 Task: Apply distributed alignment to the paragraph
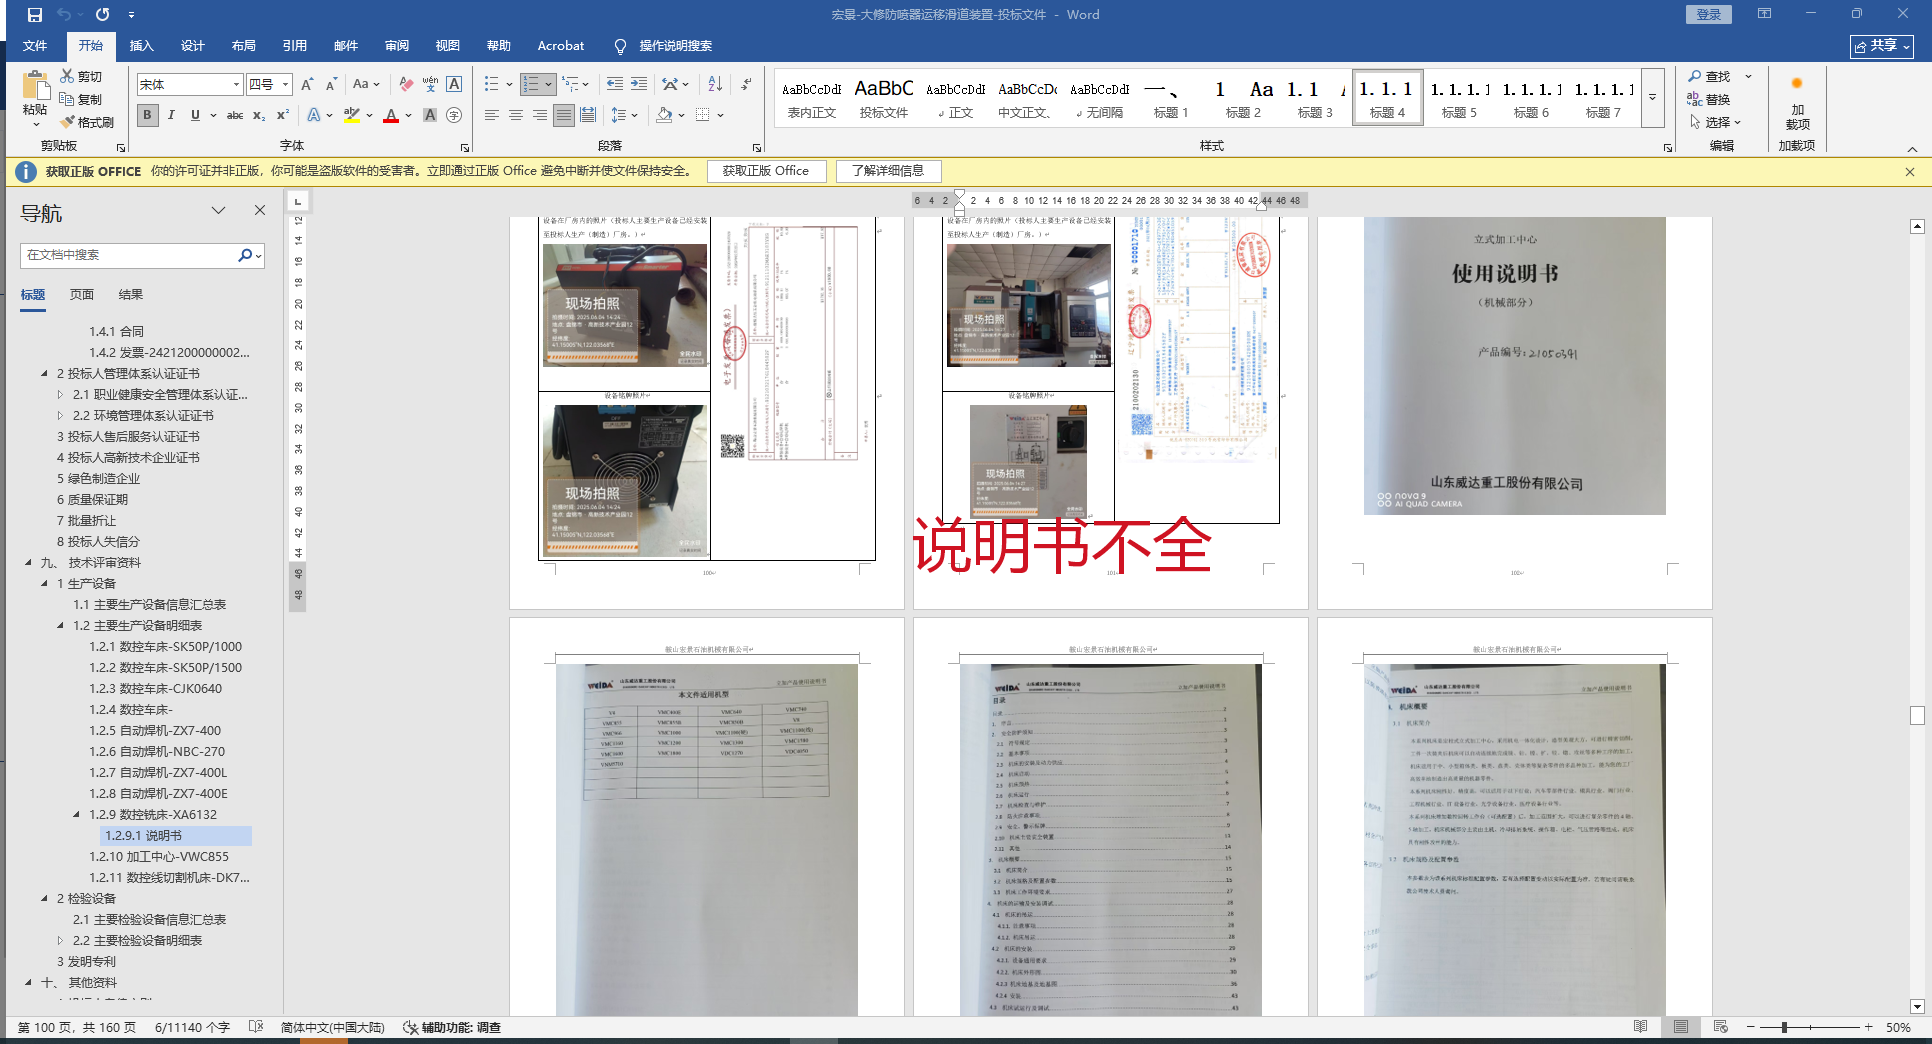(588, 115)
